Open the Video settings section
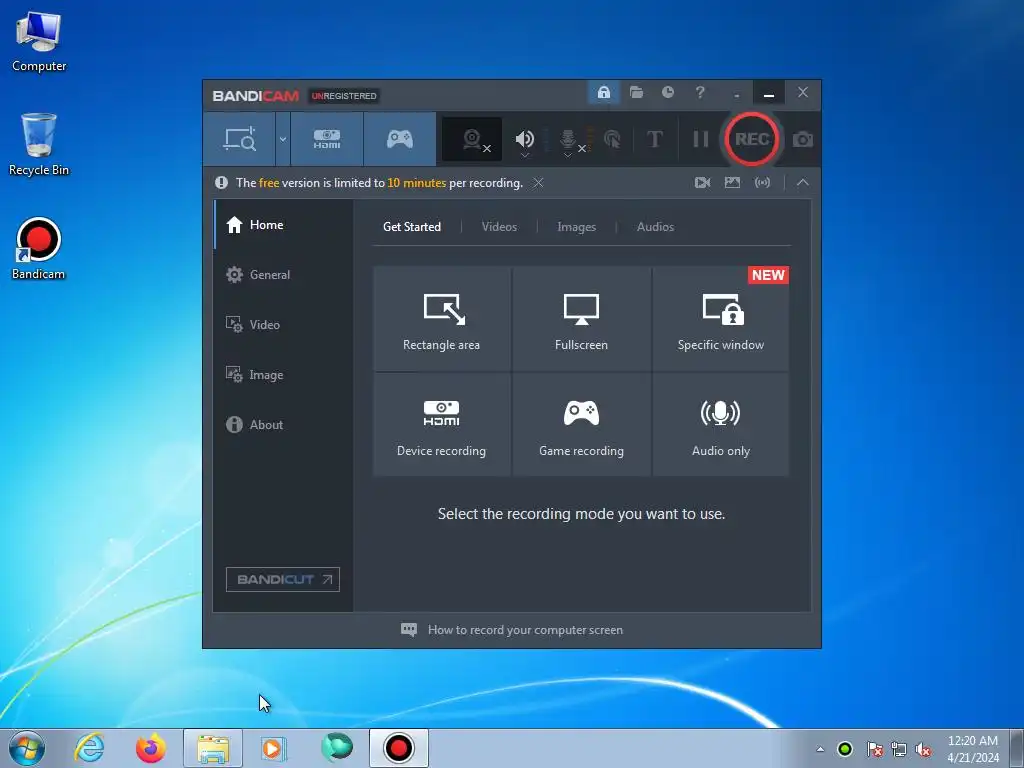The image size is (1024, 768). pos(283,325)
